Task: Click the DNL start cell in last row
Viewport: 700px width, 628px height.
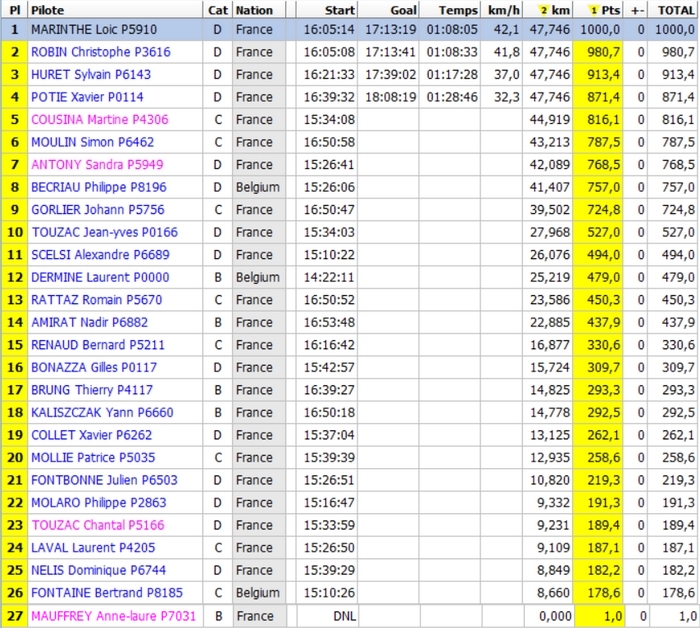Action: click(342, 616)
